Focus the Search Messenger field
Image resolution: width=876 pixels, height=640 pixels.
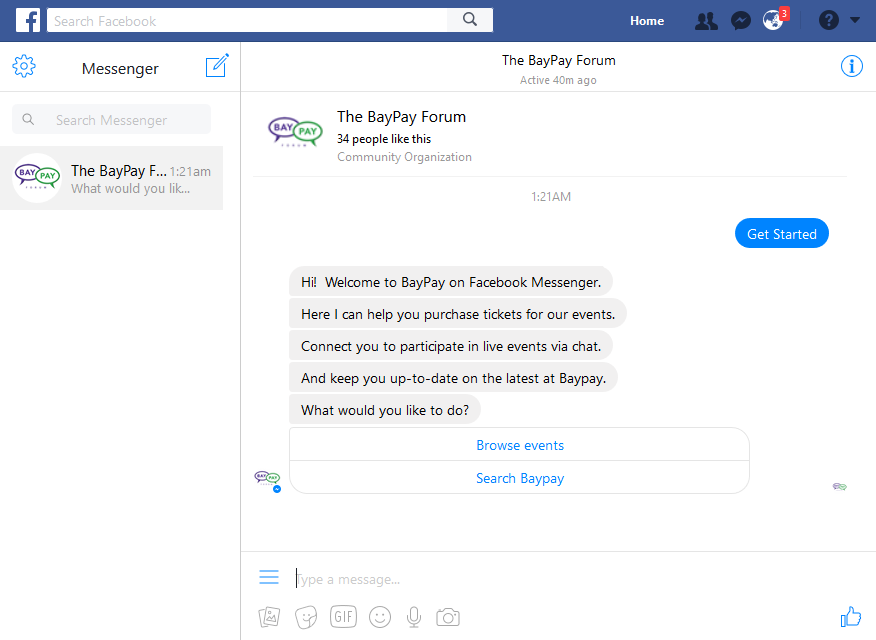[x=112, y=120]
